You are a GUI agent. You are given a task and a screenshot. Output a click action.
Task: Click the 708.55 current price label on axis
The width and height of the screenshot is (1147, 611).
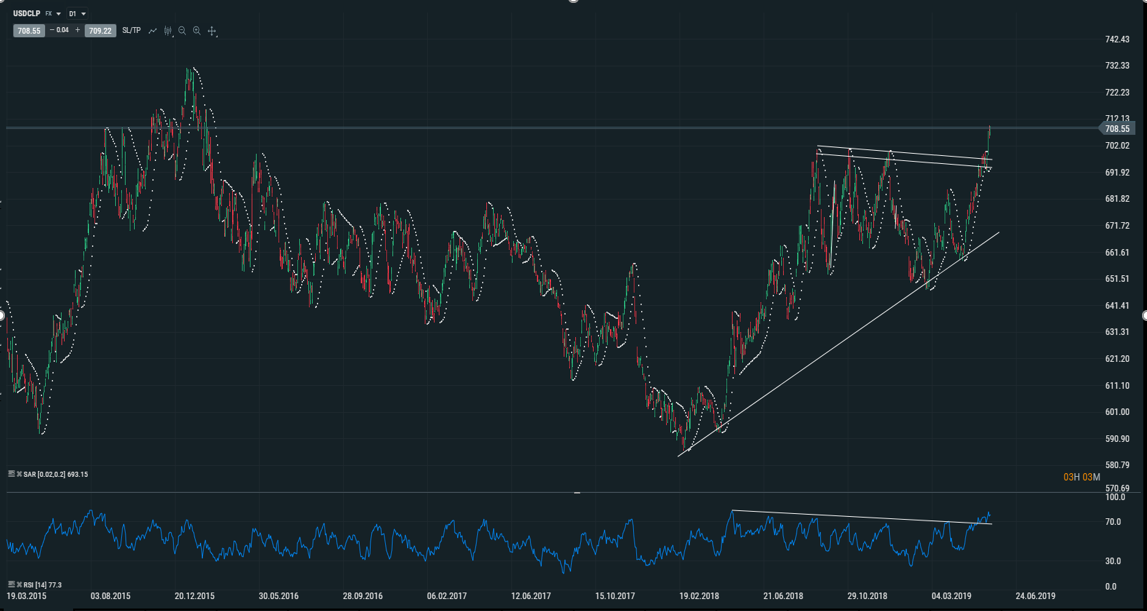1116,129
